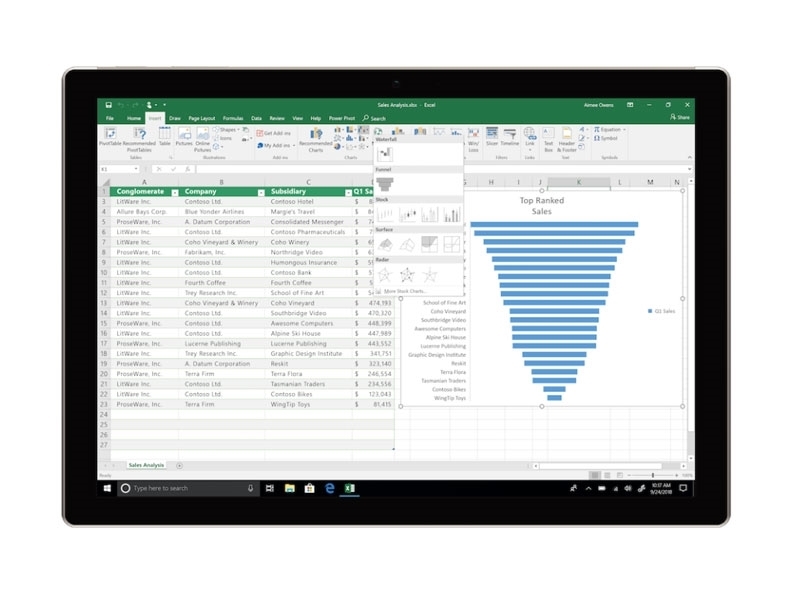Screen dimensions: 800x600
Task: Expand the formula bar
Action: point(689,169)
